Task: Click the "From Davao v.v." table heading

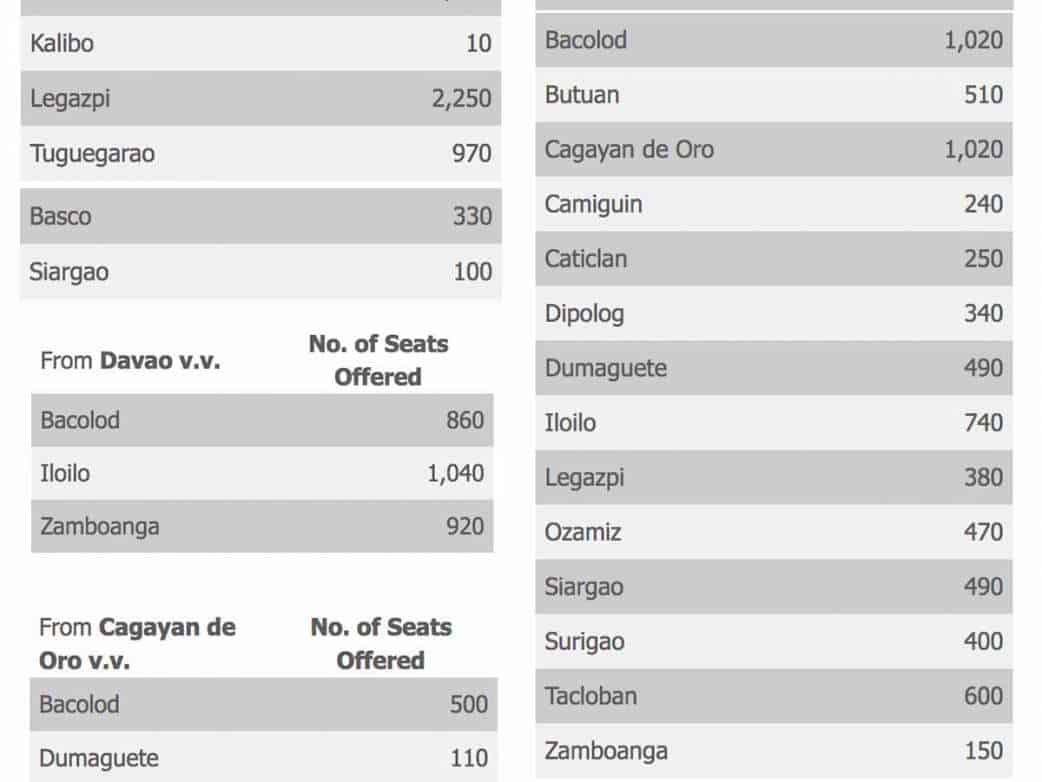Action: pos(130,361)
